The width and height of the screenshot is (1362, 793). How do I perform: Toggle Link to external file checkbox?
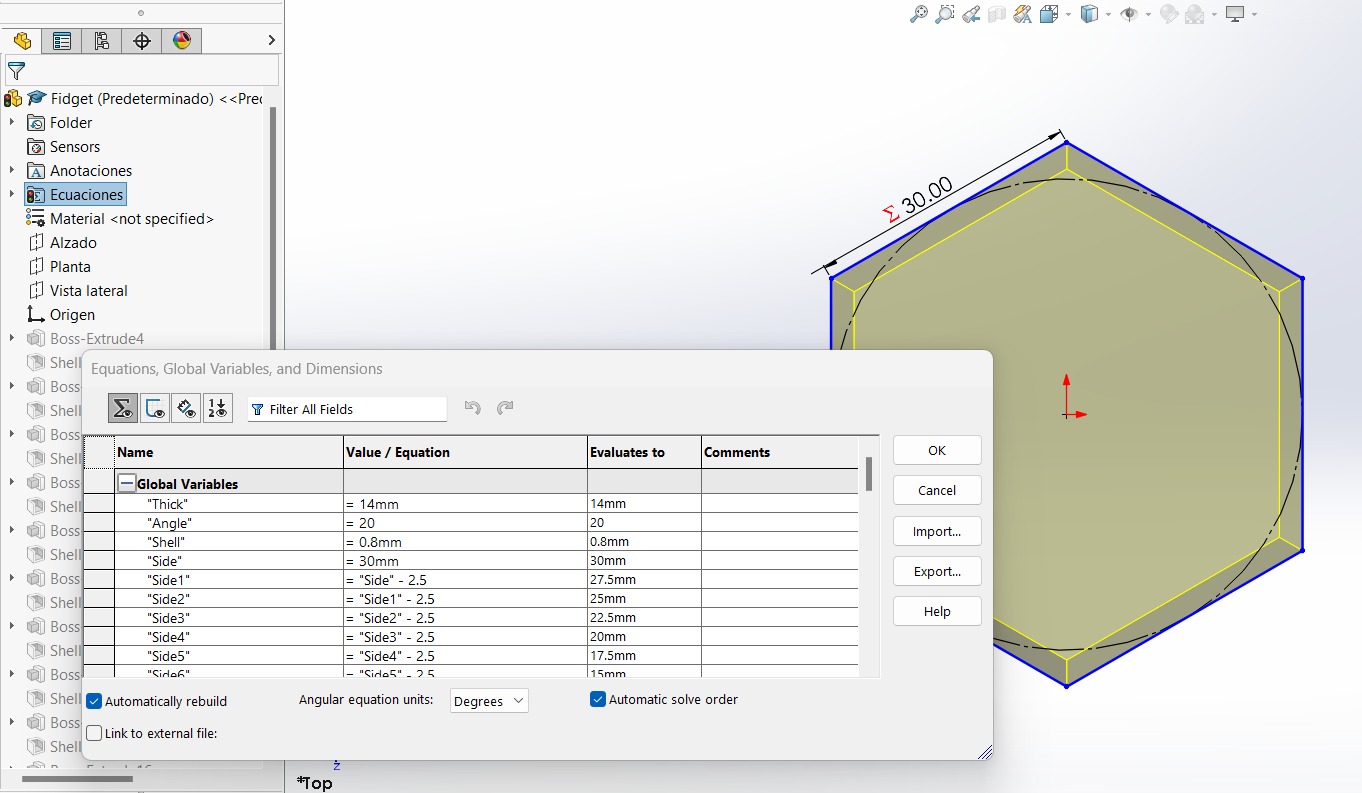point(94,733)
